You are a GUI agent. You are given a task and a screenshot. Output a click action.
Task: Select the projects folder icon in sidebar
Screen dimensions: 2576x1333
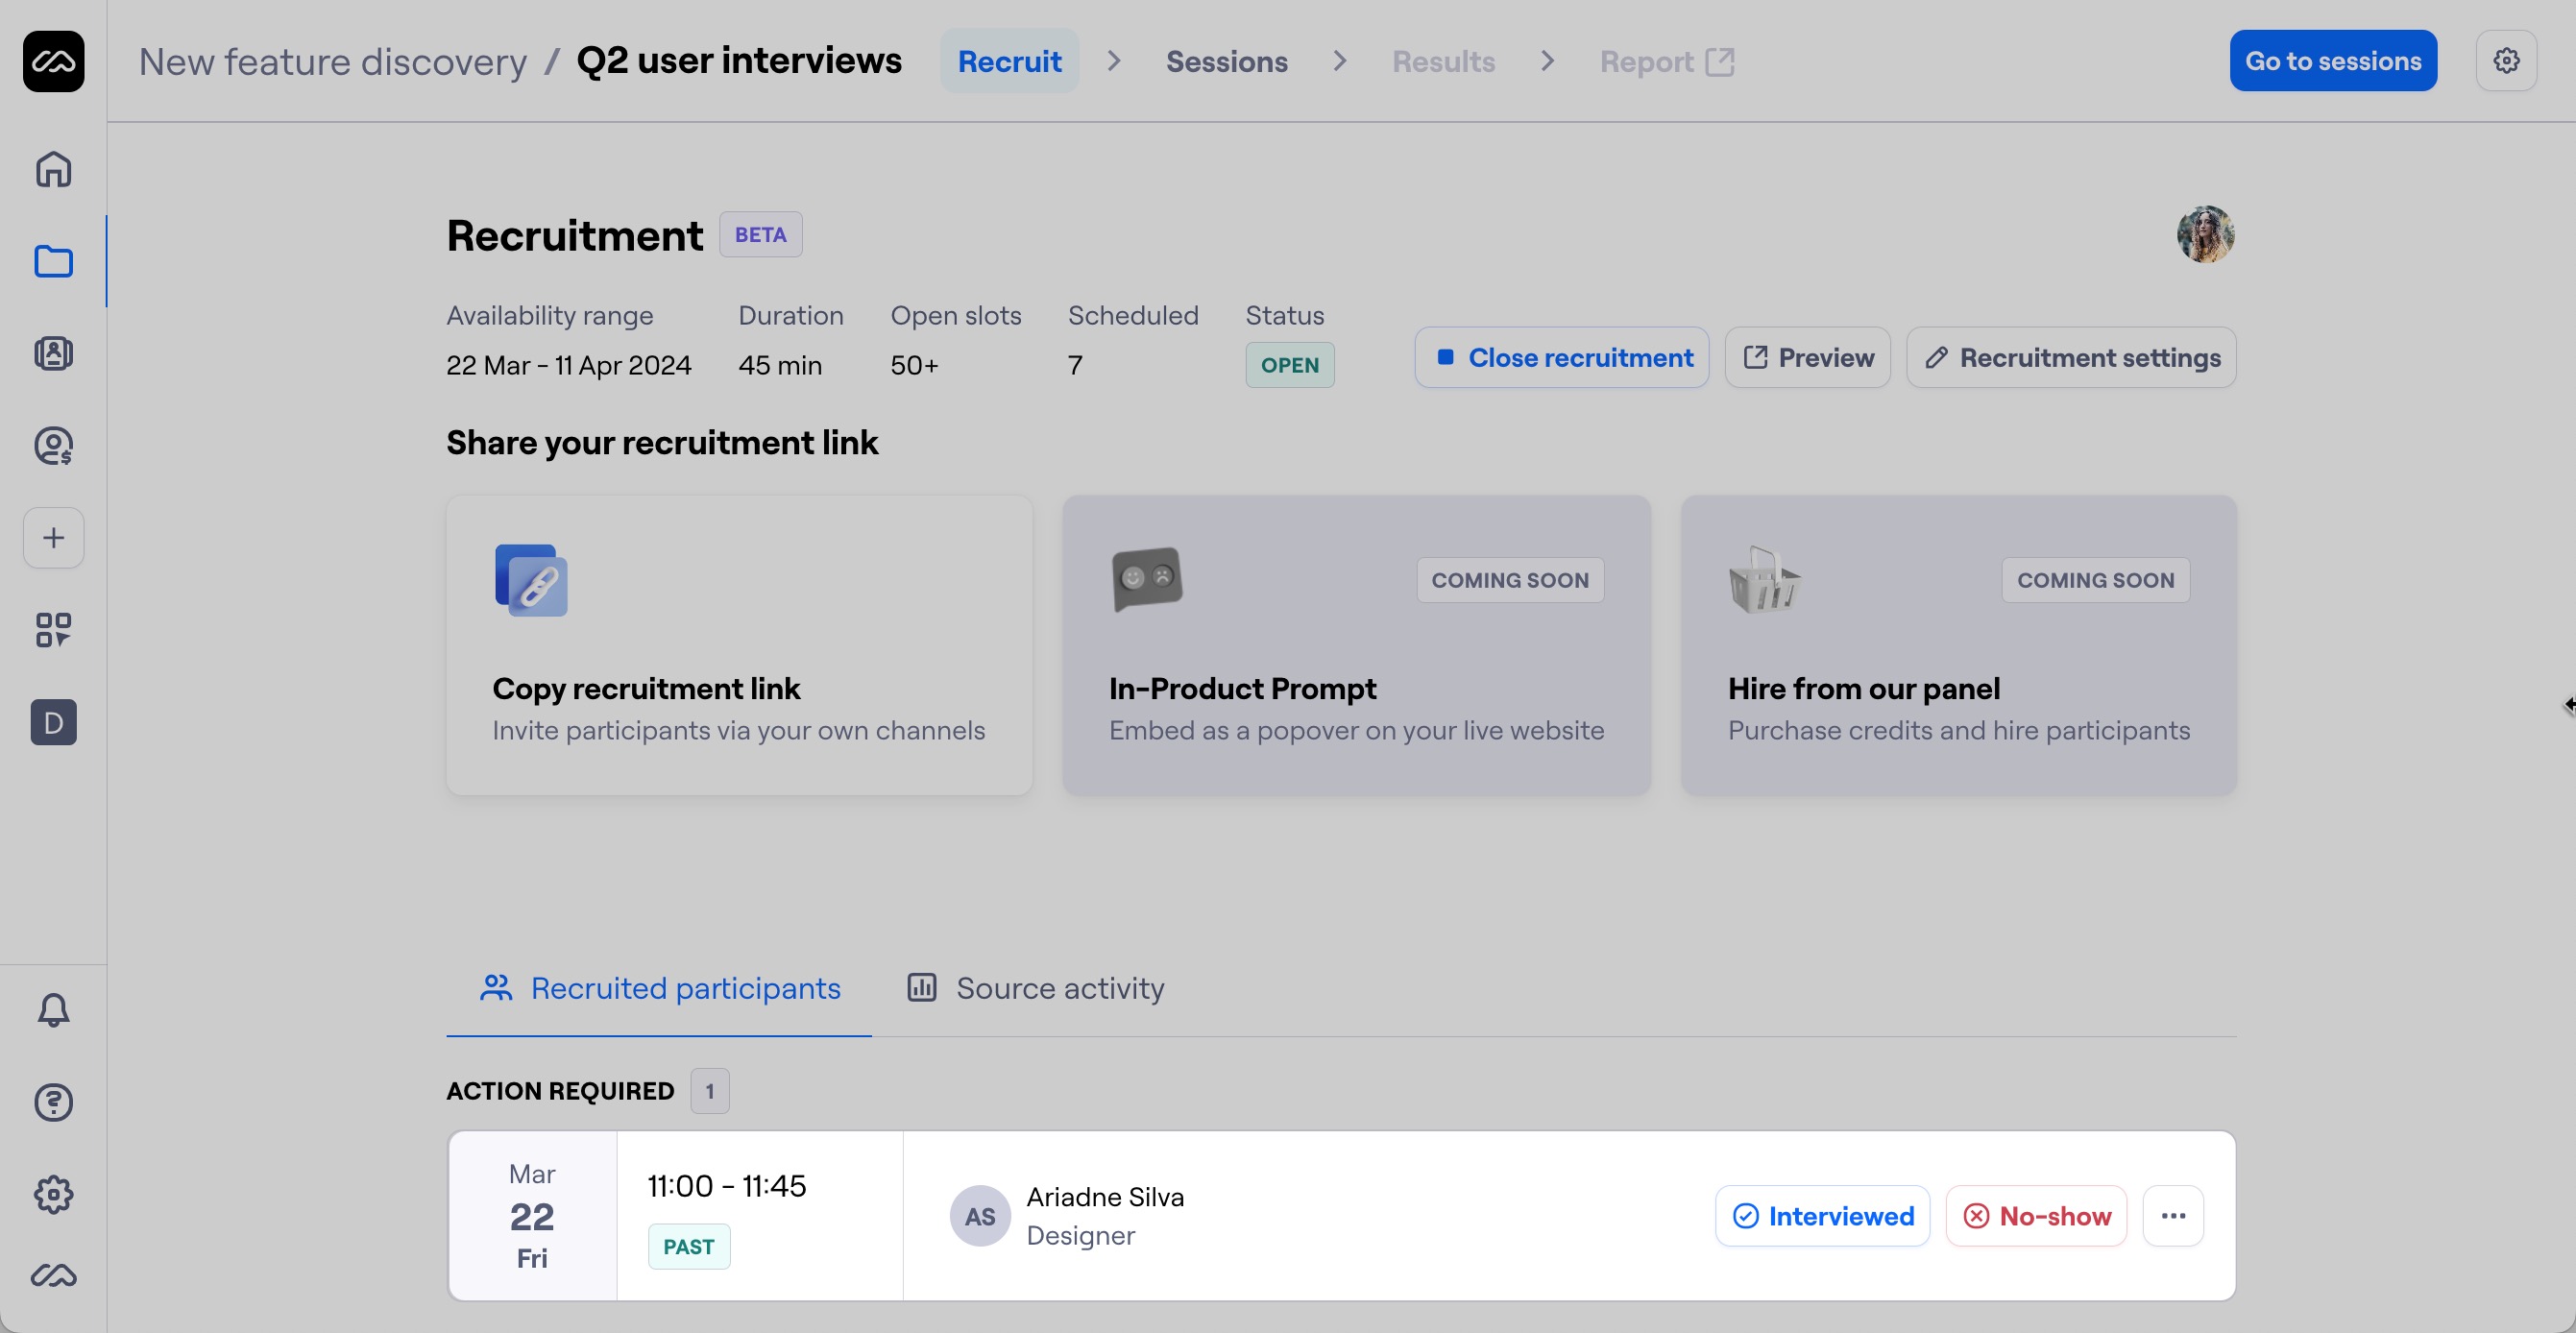(52, 261)
